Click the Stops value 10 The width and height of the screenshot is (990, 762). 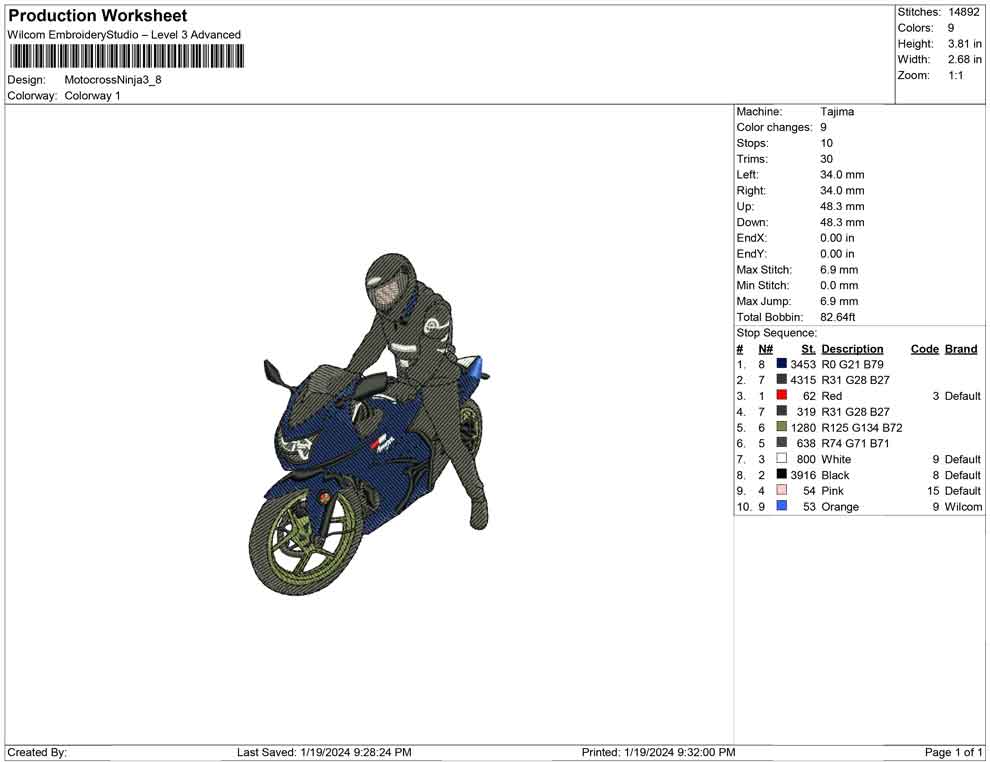click(x=826, y=143)
